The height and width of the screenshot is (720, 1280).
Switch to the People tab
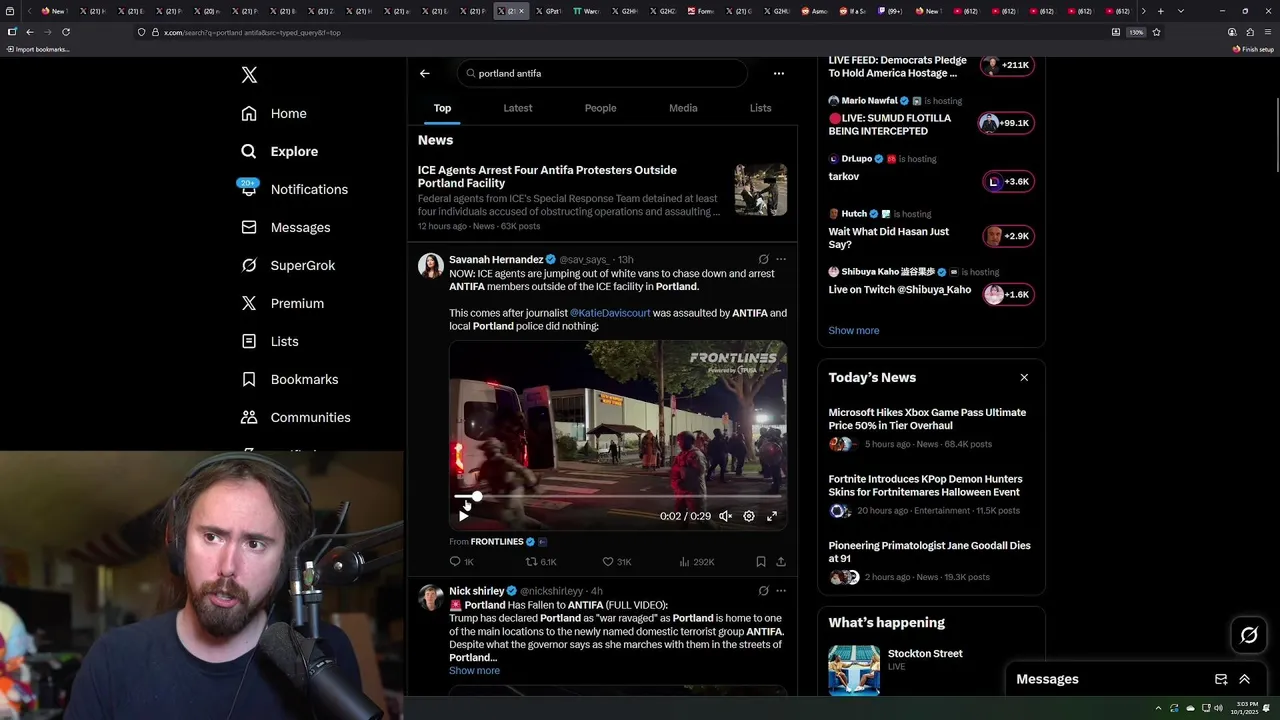click(x=600, y=108)
